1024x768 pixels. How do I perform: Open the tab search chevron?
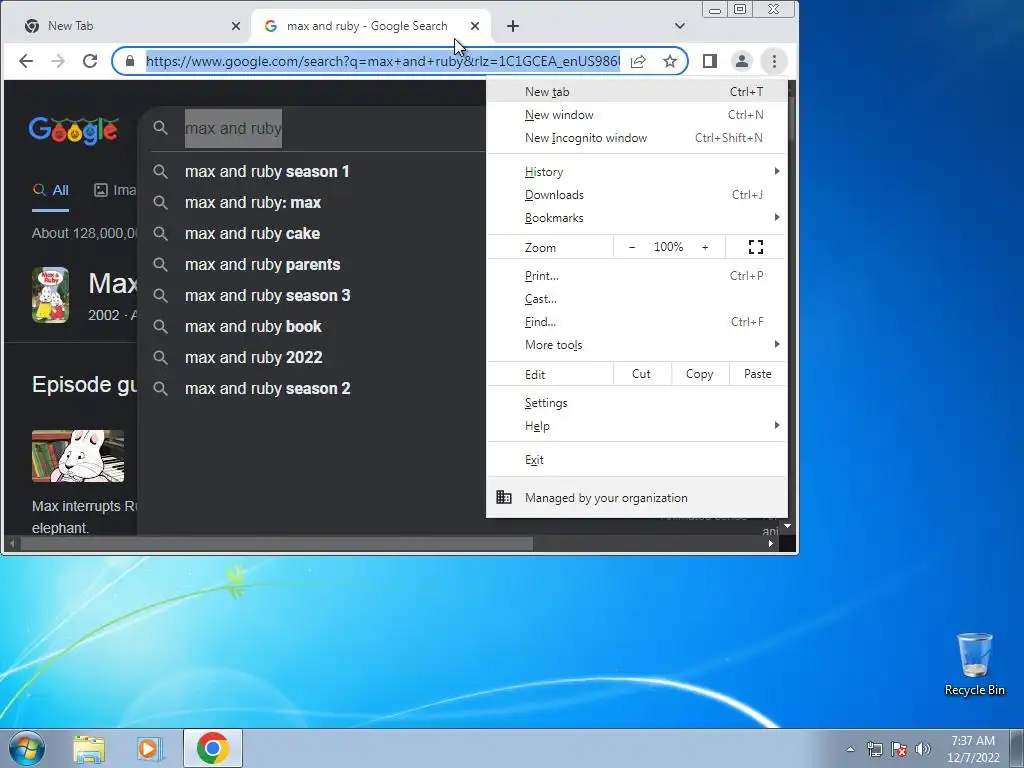pos(680,26)
